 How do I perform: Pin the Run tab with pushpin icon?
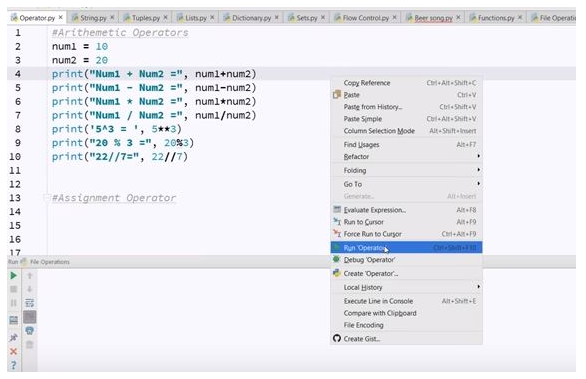coord(13,338)
